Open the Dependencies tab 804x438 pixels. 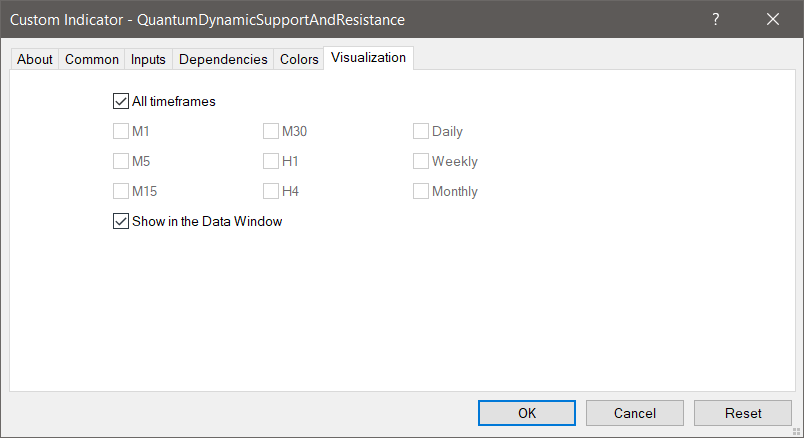click(223, 59)
